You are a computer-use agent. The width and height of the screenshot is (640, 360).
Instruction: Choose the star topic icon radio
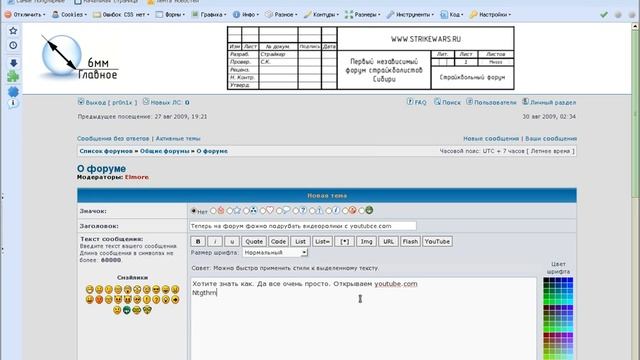229,211
